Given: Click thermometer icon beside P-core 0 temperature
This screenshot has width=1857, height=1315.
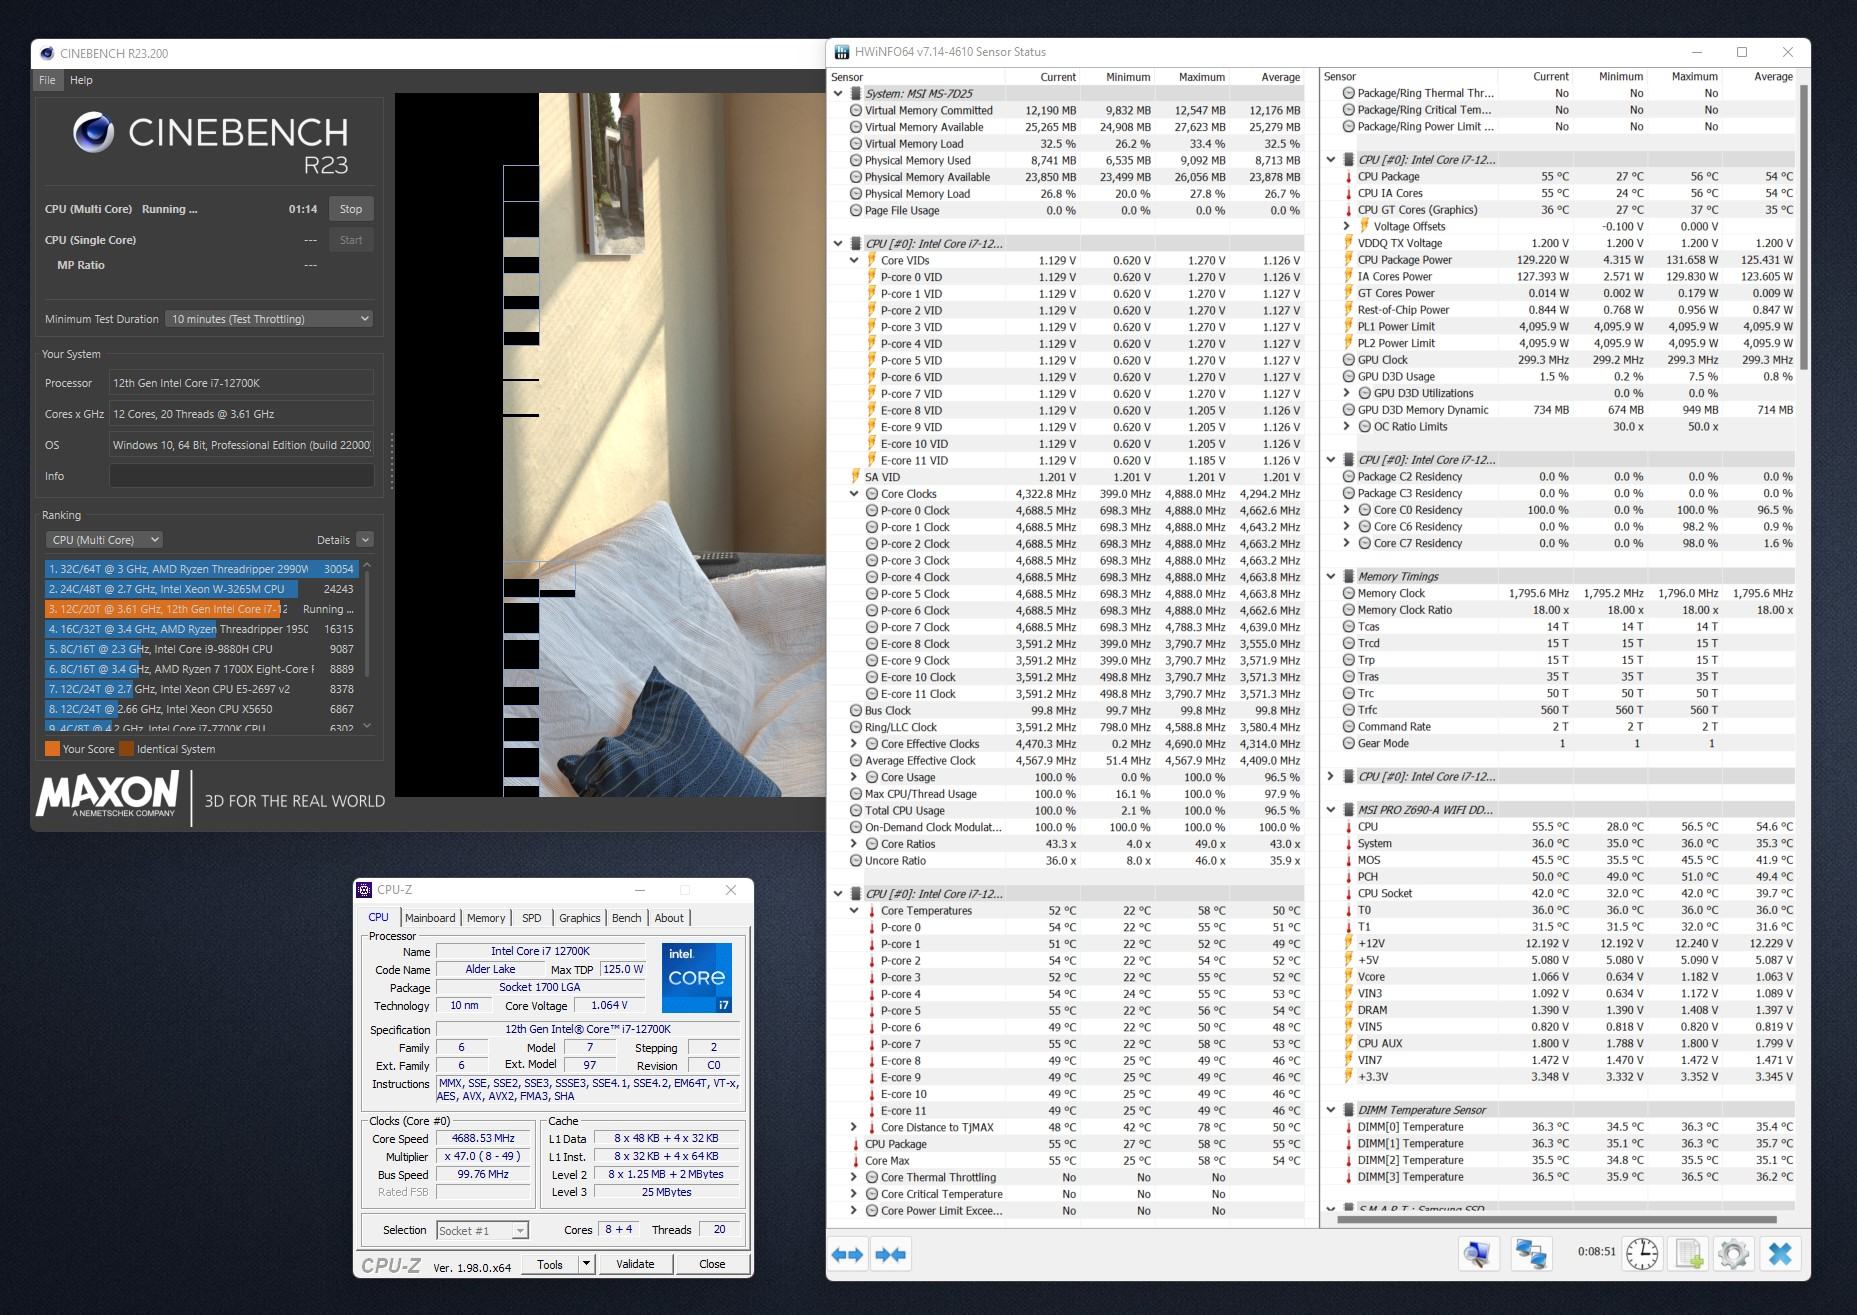Looking at the screenshot, I should [871, 927].
